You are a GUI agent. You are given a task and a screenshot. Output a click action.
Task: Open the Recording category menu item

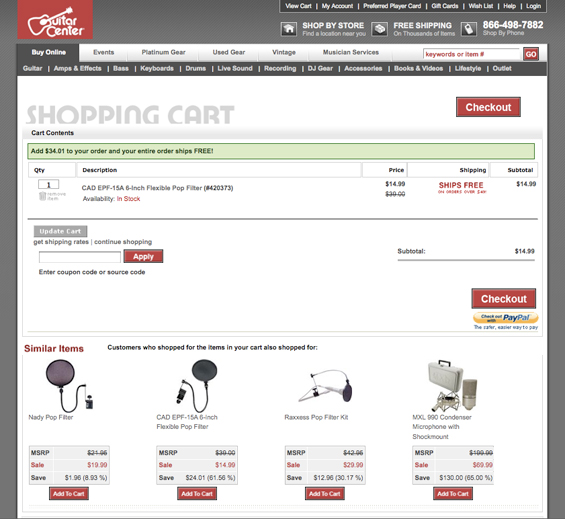280,68
